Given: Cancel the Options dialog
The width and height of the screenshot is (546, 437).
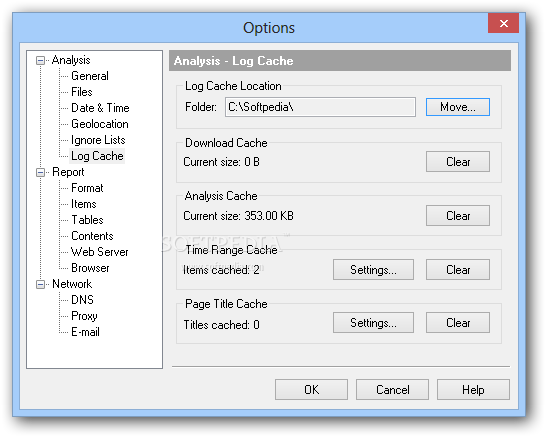Looking at the screenshot, I should [392, 390].
